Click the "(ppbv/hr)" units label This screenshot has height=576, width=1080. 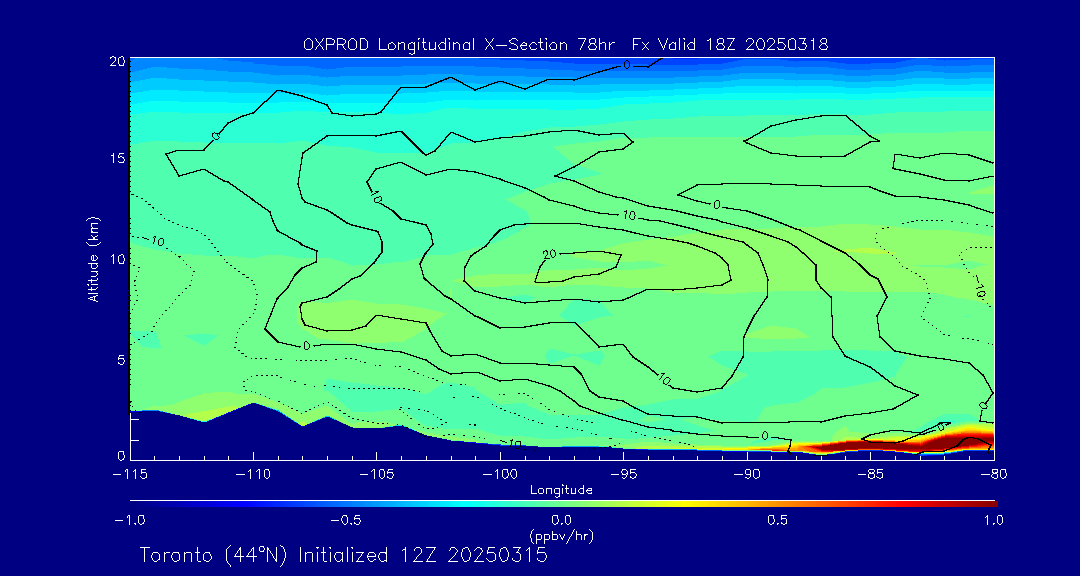click(561, 535)
